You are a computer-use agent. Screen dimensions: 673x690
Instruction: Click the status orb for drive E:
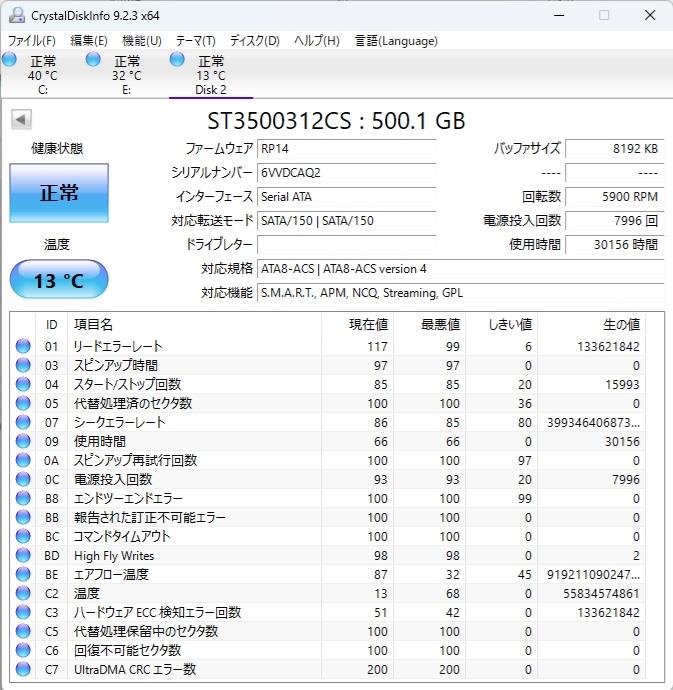pyautogui.click(x=93, y=59)
